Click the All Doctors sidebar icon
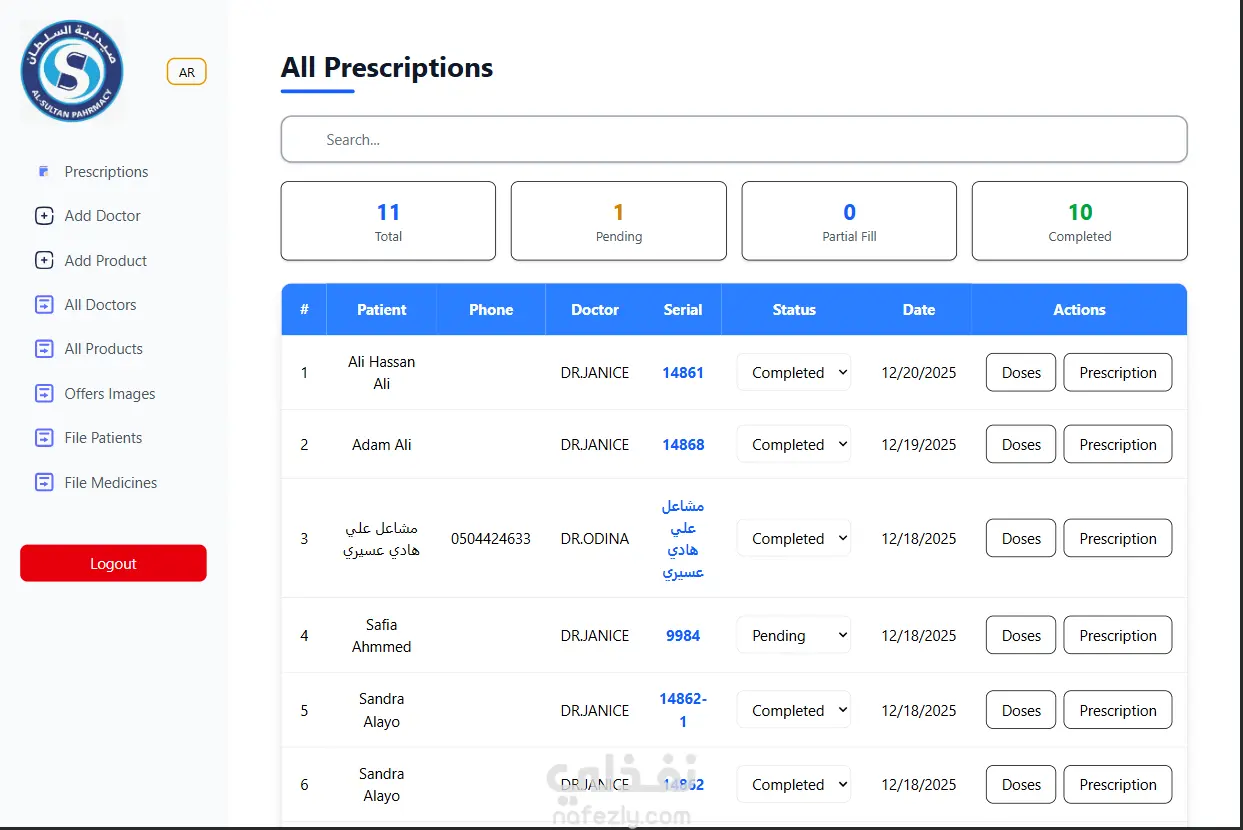 click(44, 305)
